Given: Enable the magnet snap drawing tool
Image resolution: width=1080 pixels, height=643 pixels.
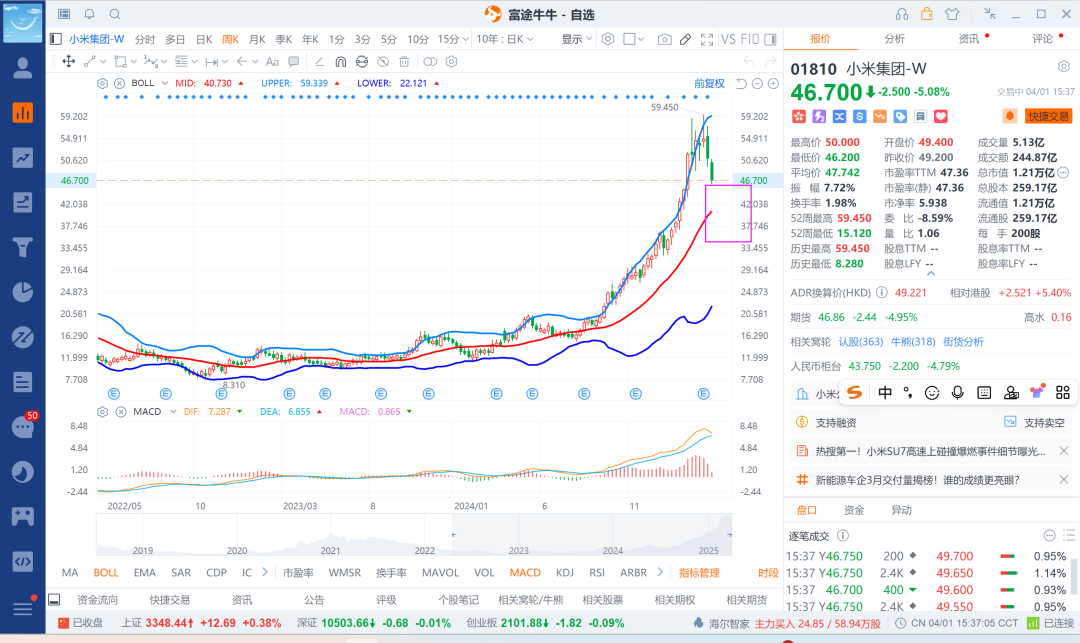Looking at the screenshot, I should (340, 62).
